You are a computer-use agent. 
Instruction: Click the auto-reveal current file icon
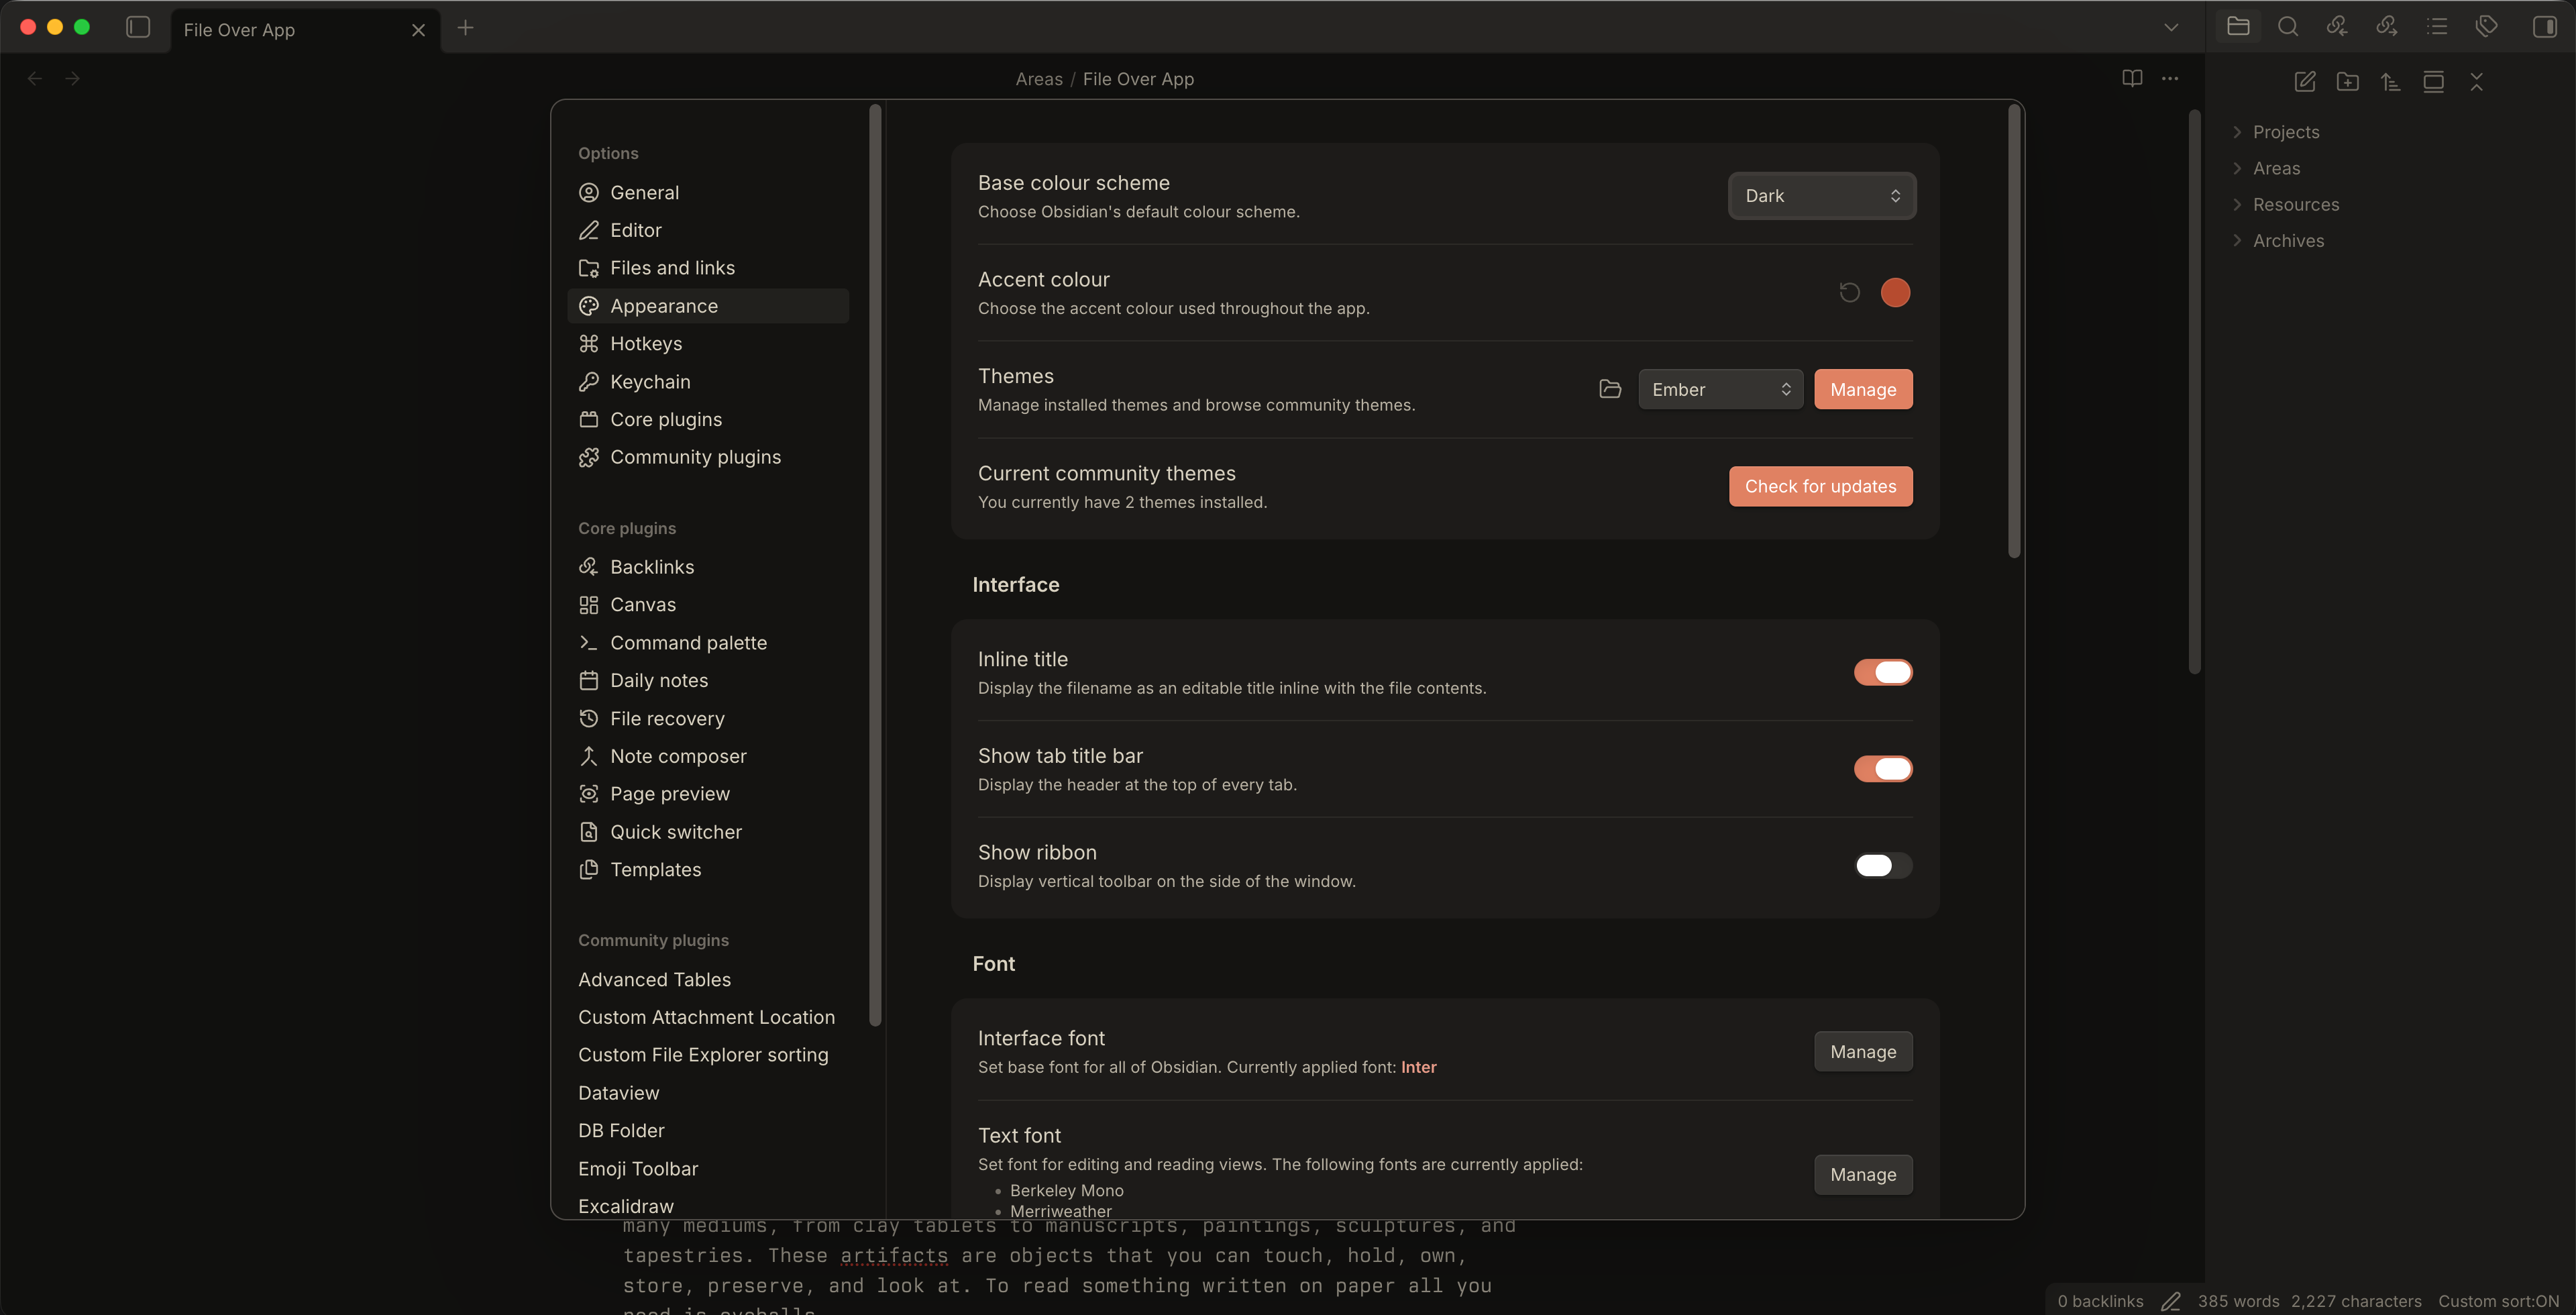point(2434,82)
